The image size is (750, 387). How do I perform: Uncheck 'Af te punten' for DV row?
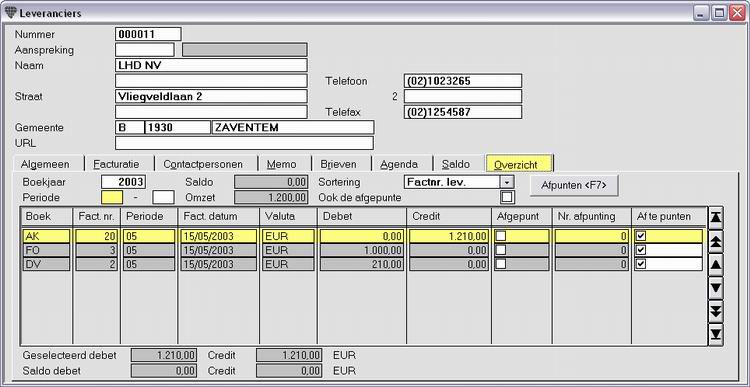click(641, 264)
